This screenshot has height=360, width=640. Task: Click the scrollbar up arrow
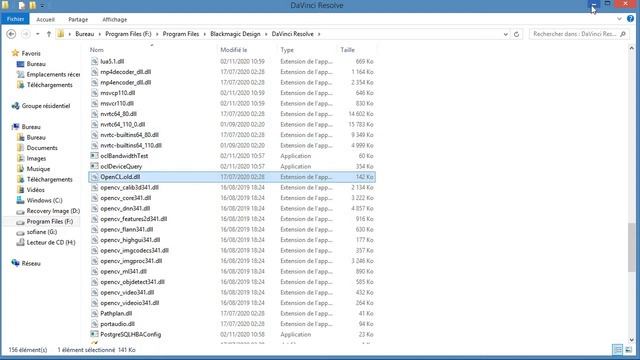pos(631,49)
